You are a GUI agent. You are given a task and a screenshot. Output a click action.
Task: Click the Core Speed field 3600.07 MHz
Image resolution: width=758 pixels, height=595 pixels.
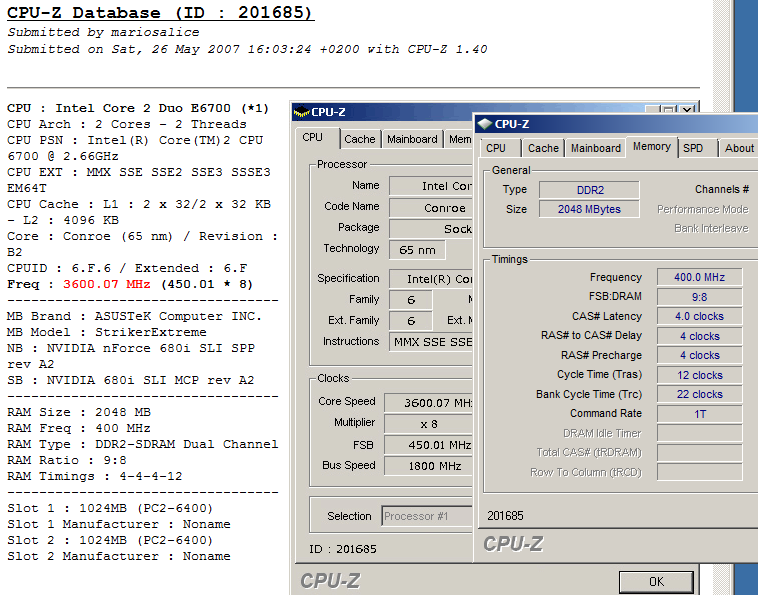click(x=428, y=403)
